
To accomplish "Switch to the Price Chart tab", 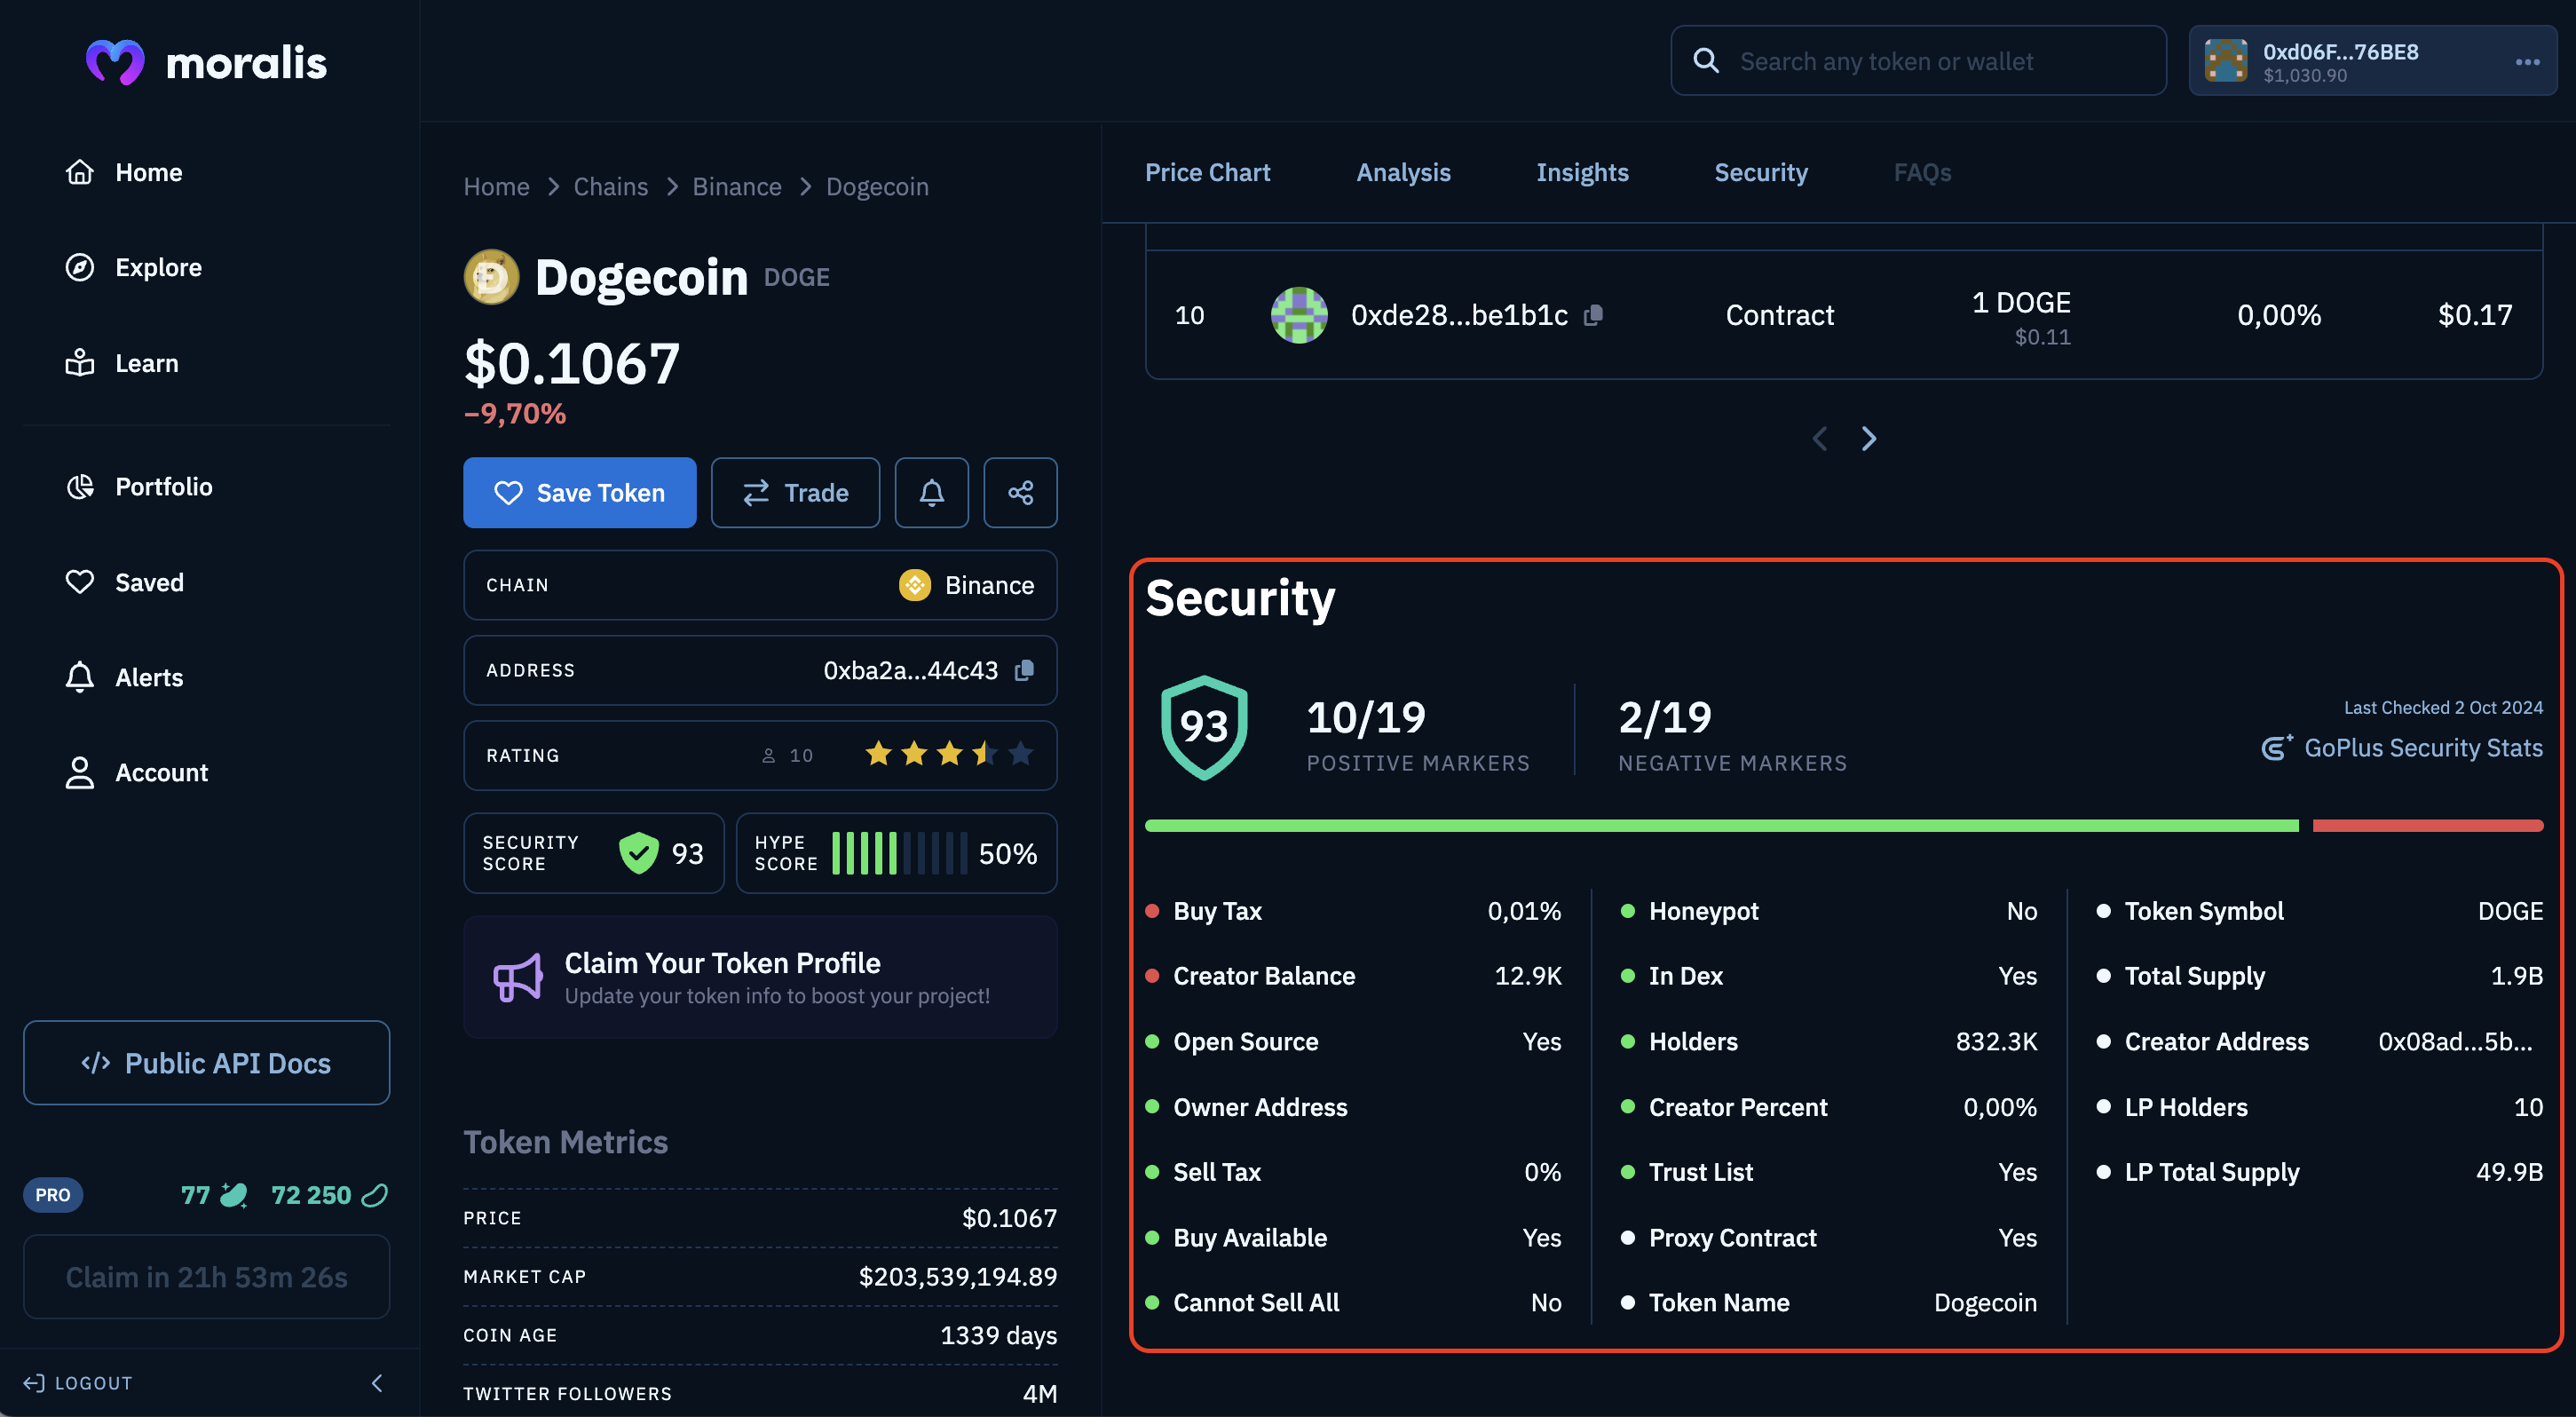I will [1207, 172].
